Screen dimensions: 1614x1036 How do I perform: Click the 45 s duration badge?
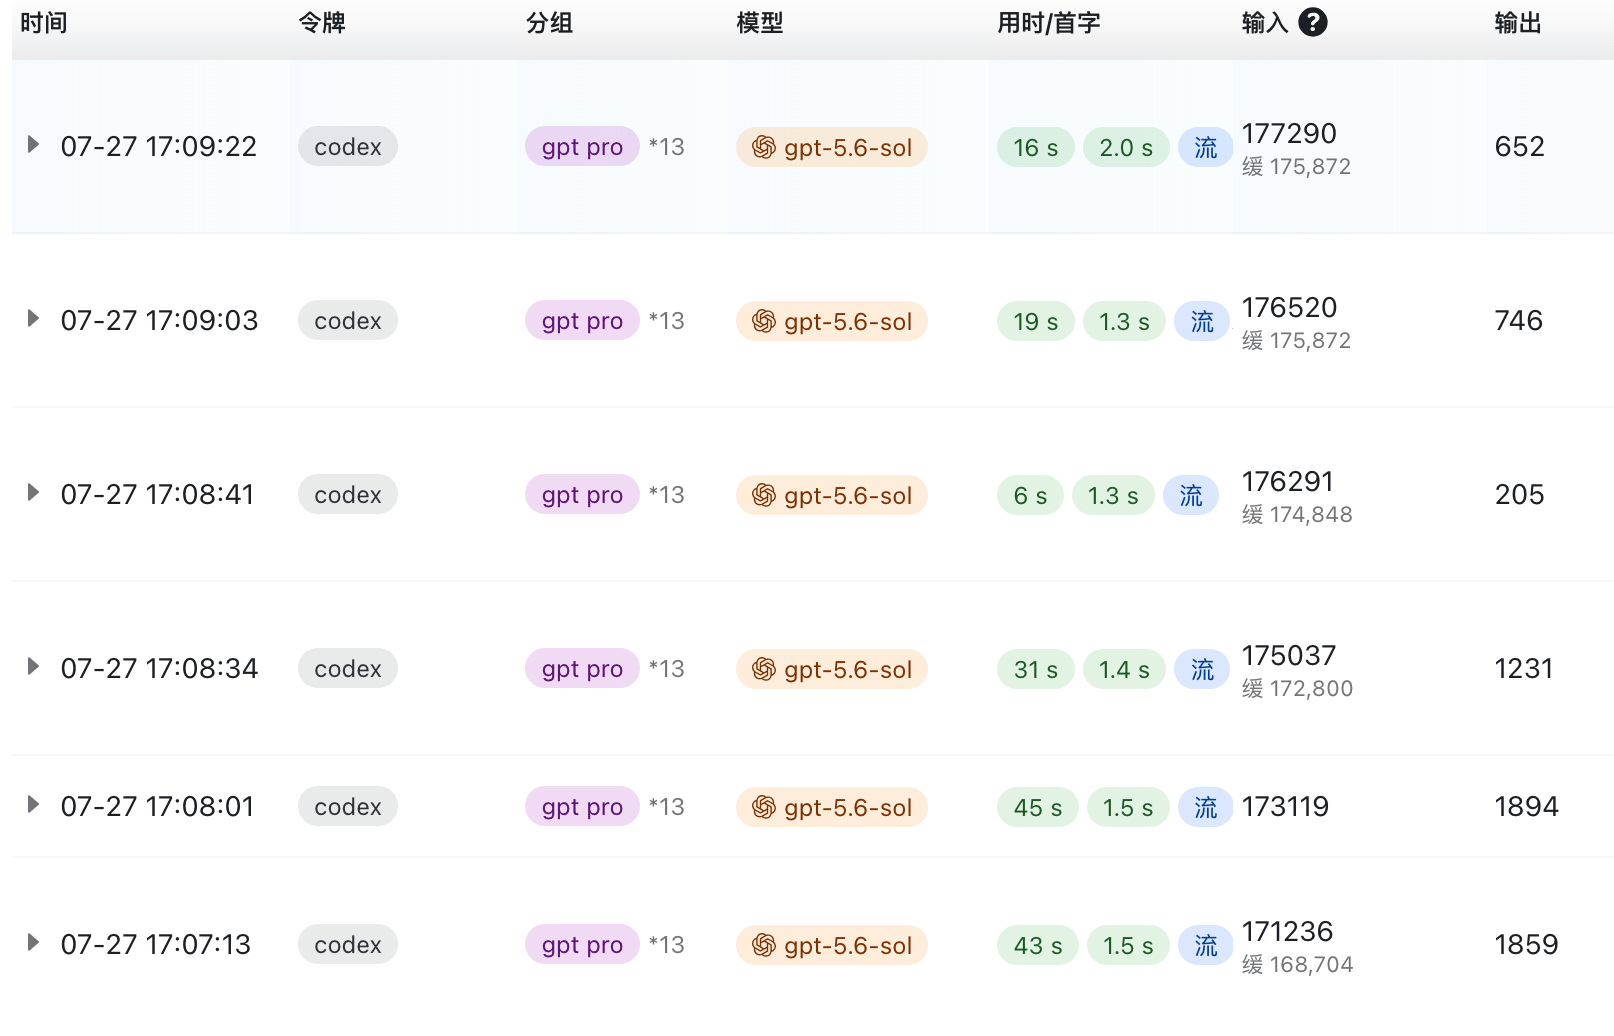[1038, 807]
